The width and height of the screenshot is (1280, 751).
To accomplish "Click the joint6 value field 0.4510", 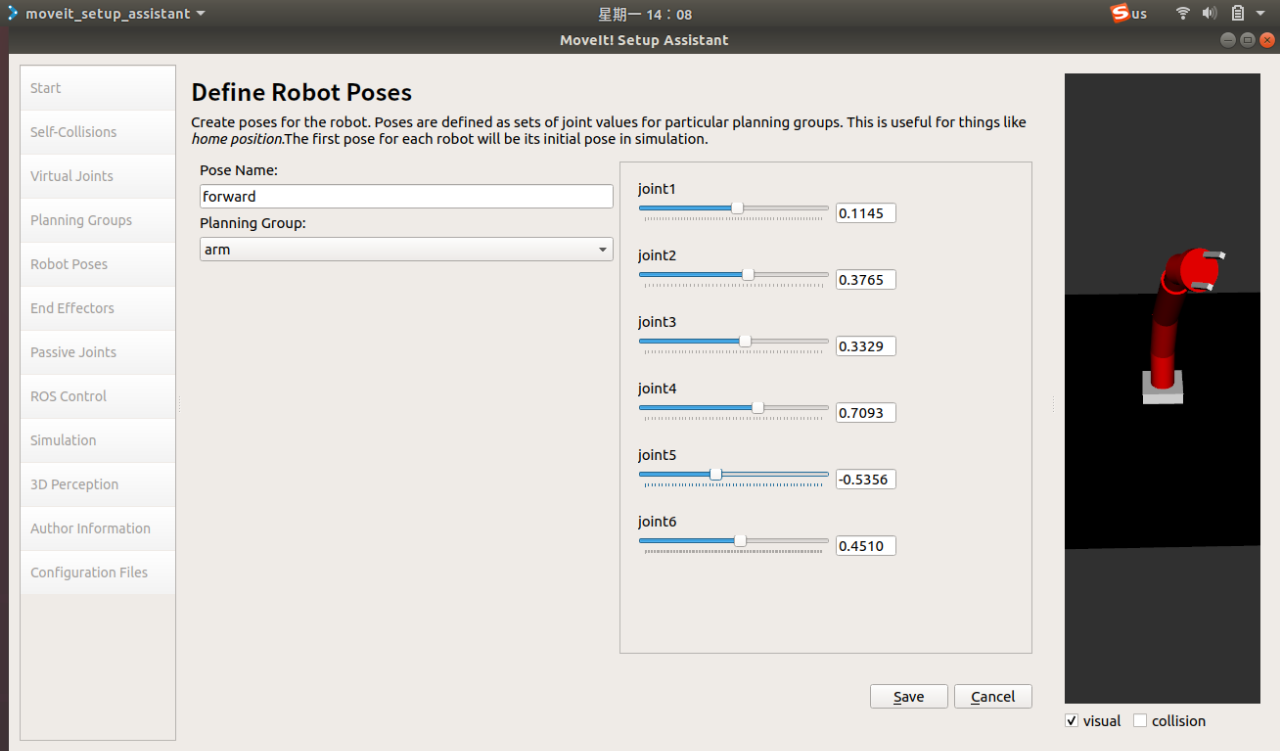I will point(866,546).
